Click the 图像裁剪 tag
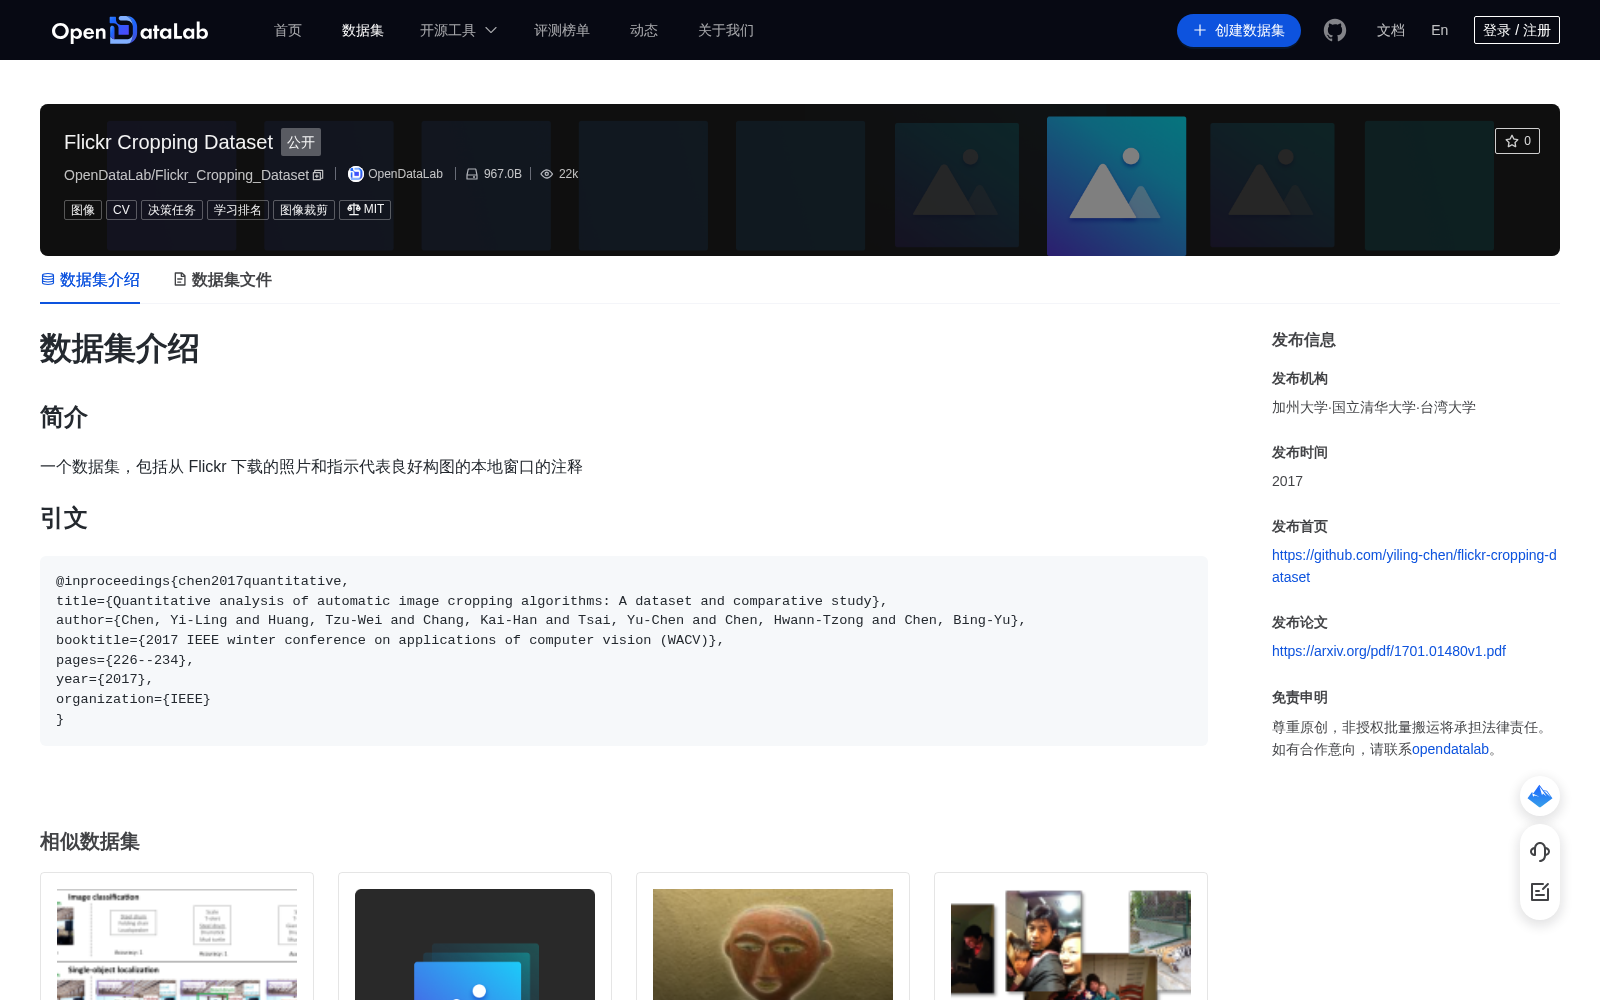Viewport: 1600px width, 1000px height. (x=304, y=210)
